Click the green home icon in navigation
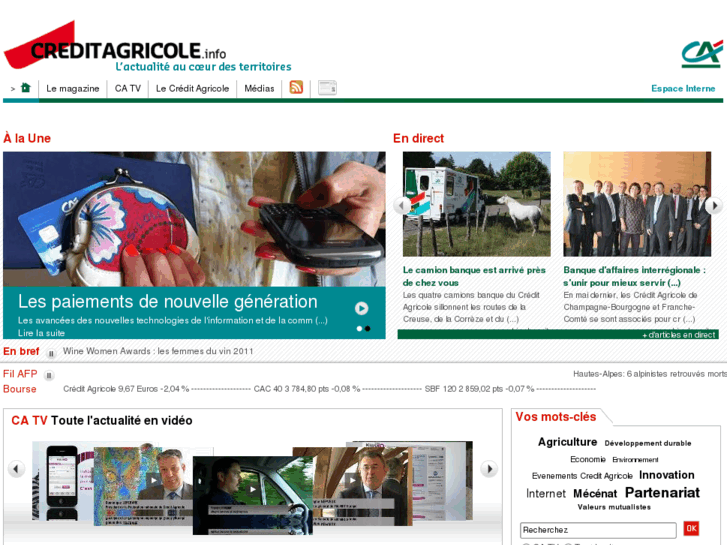This screenshot has width=727, height=545. [26, 88]
